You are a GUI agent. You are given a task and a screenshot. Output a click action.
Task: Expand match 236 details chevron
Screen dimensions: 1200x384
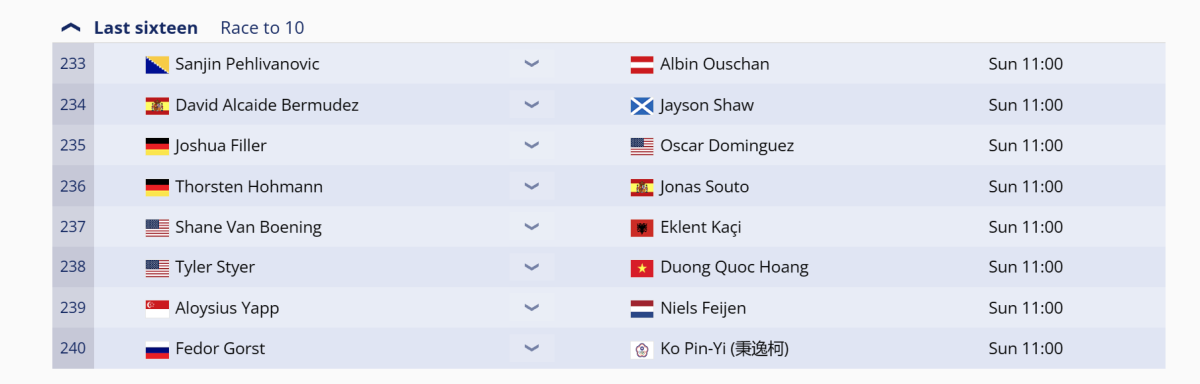[532, 186]
